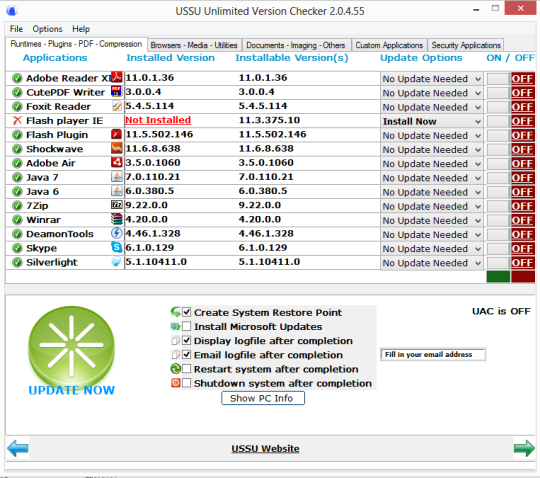
Task: Click the CutePDF Writer application icon
Action: (x=117, y=91)
